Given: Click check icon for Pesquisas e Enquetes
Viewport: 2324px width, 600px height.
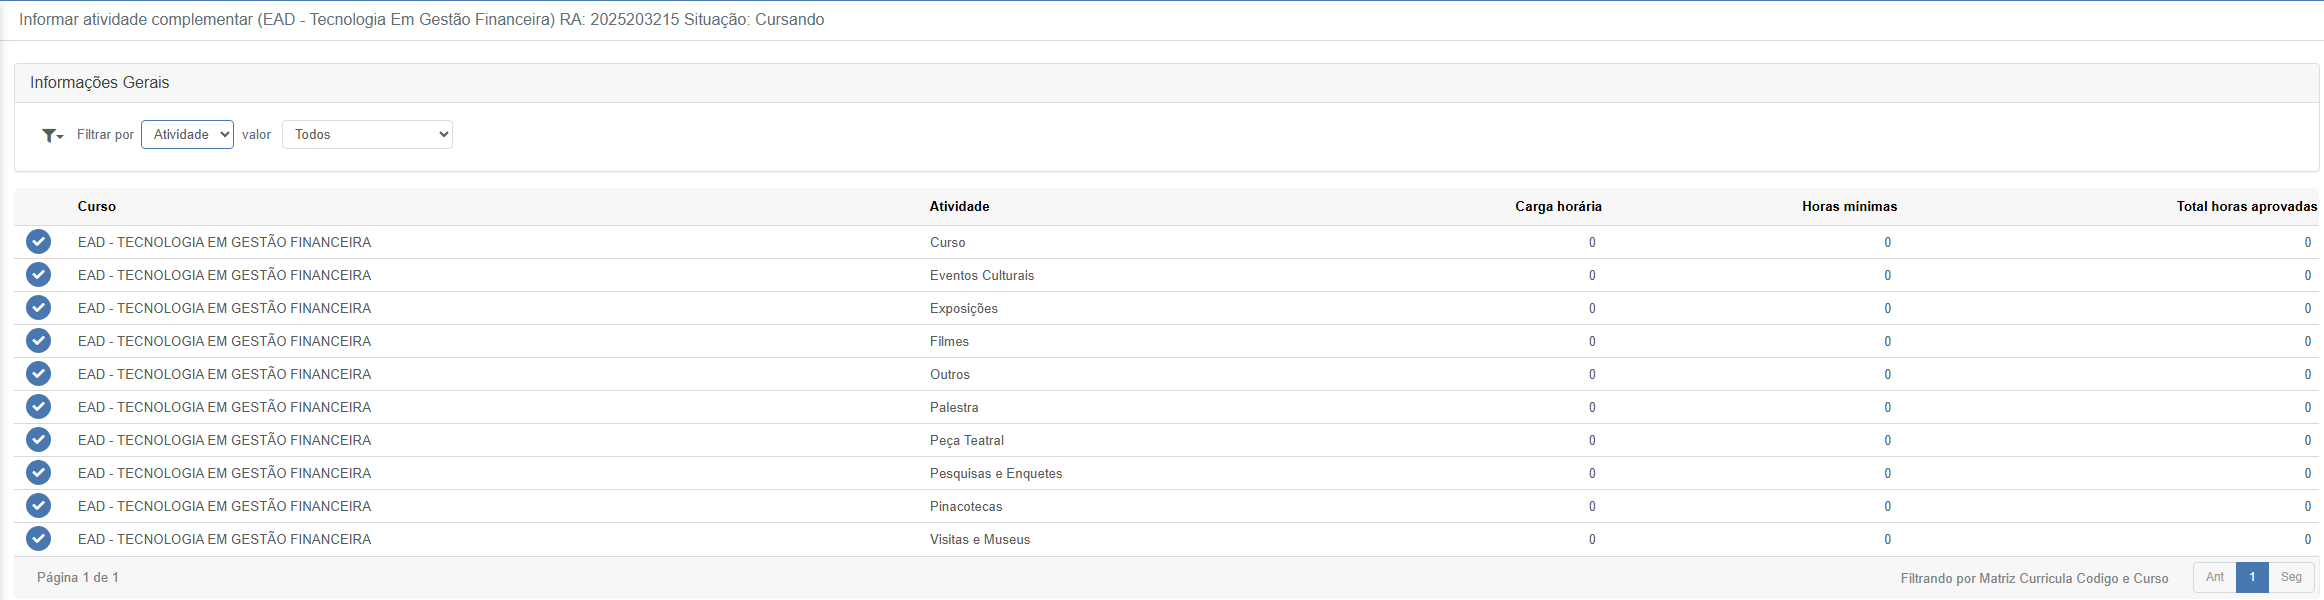Looking at the screenshot, I should click(38, 473).
